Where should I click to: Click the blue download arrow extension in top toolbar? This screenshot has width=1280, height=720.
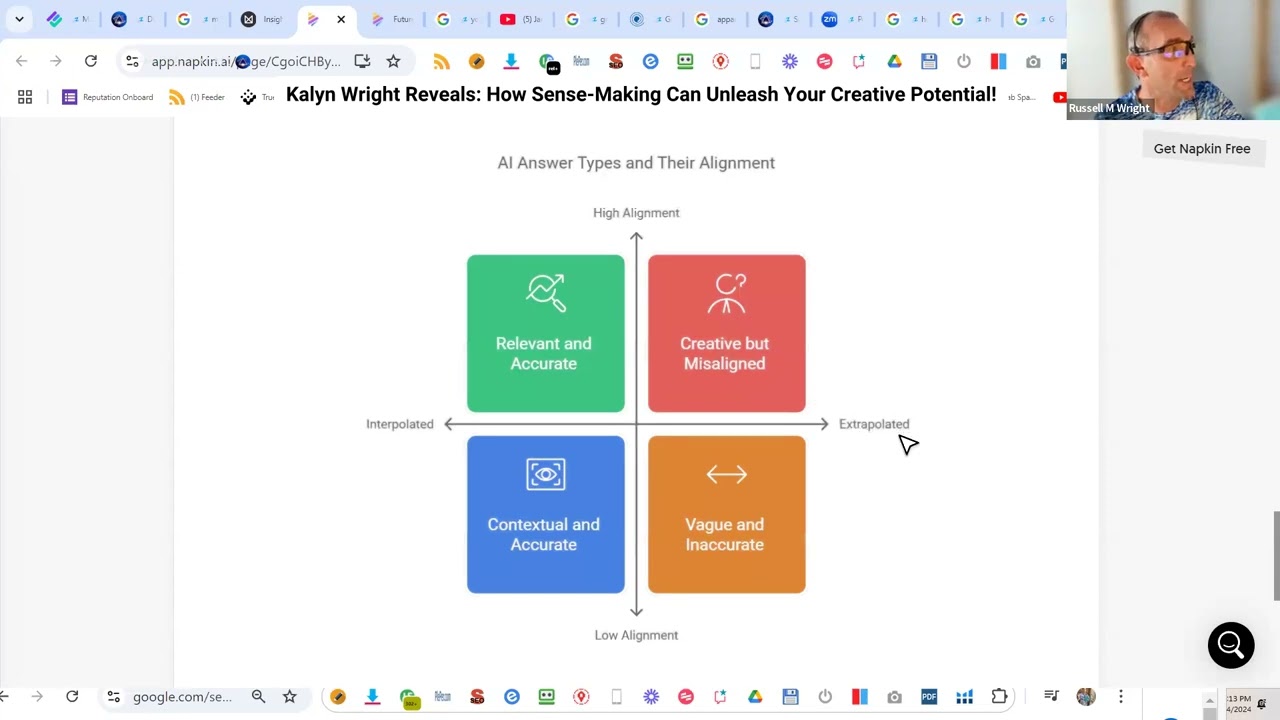[511, 62]
